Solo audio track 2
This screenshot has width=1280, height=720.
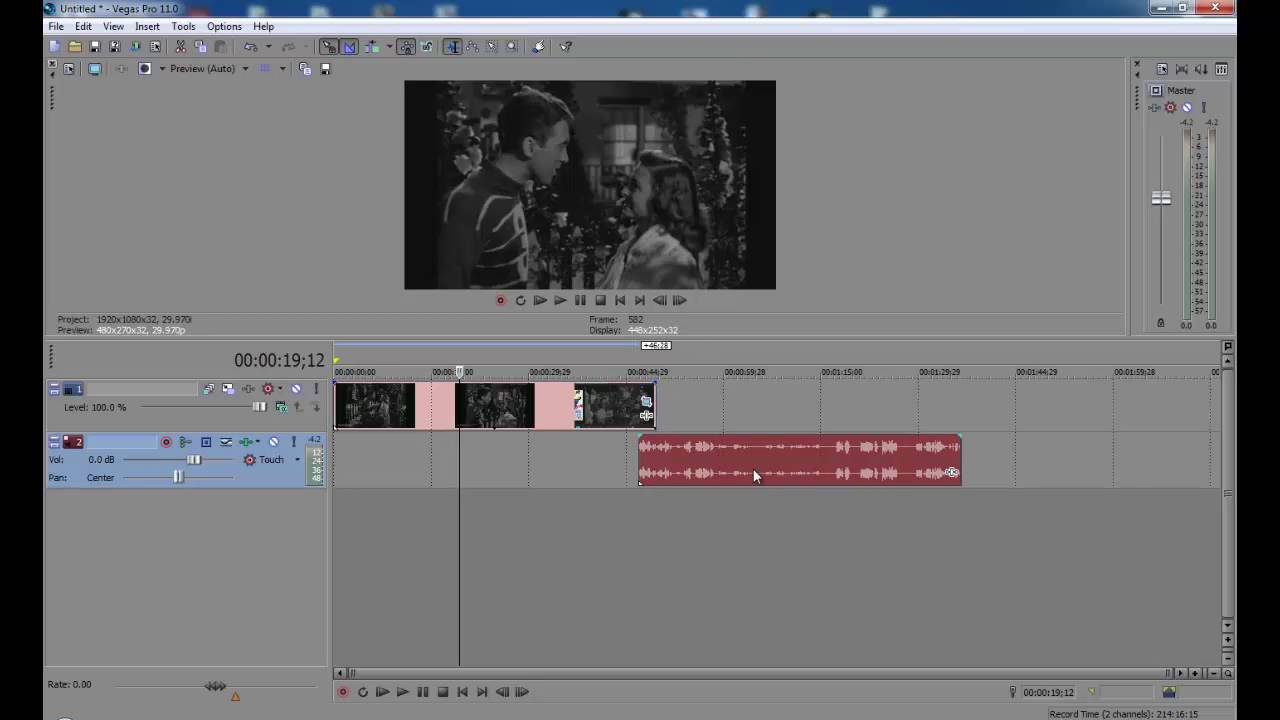pos(293,442)
